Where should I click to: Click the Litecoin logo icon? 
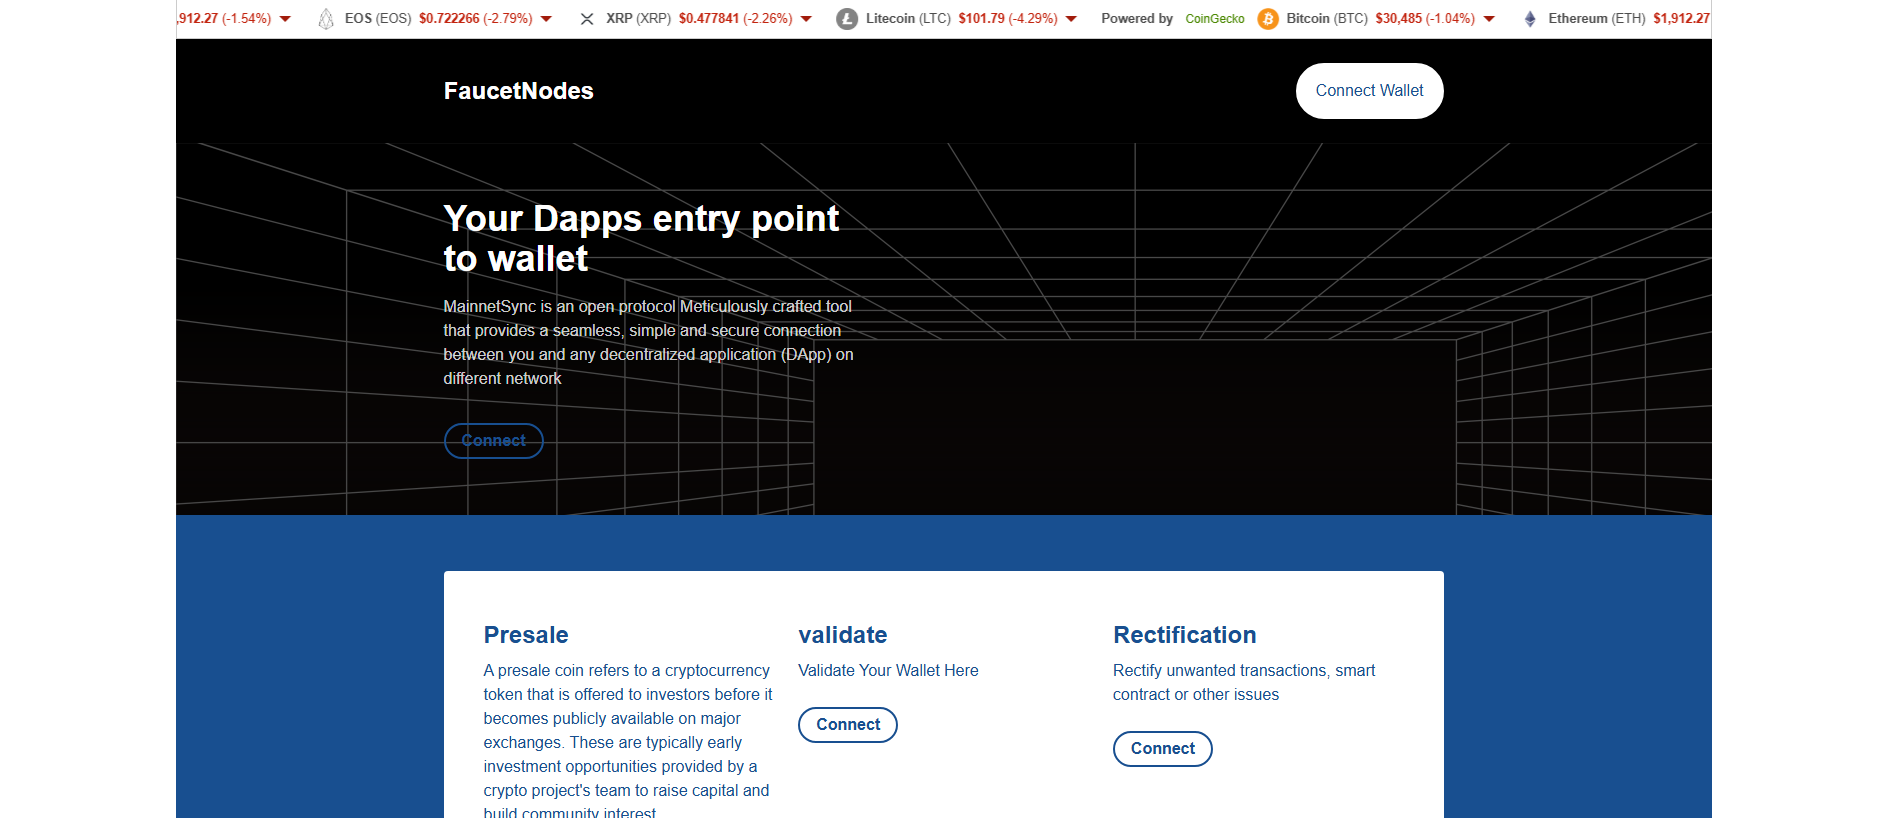(847, 19)
